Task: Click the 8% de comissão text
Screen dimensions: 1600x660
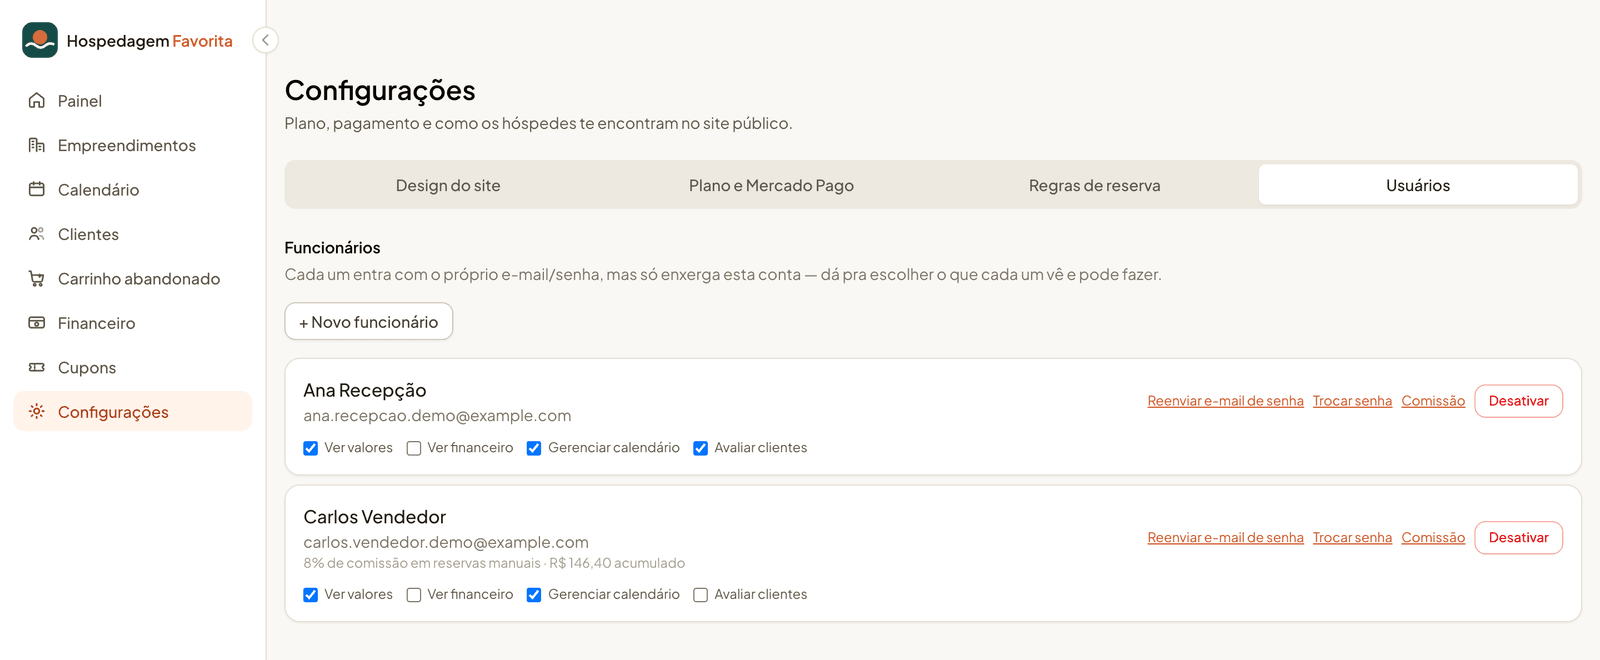Action: 494,563
